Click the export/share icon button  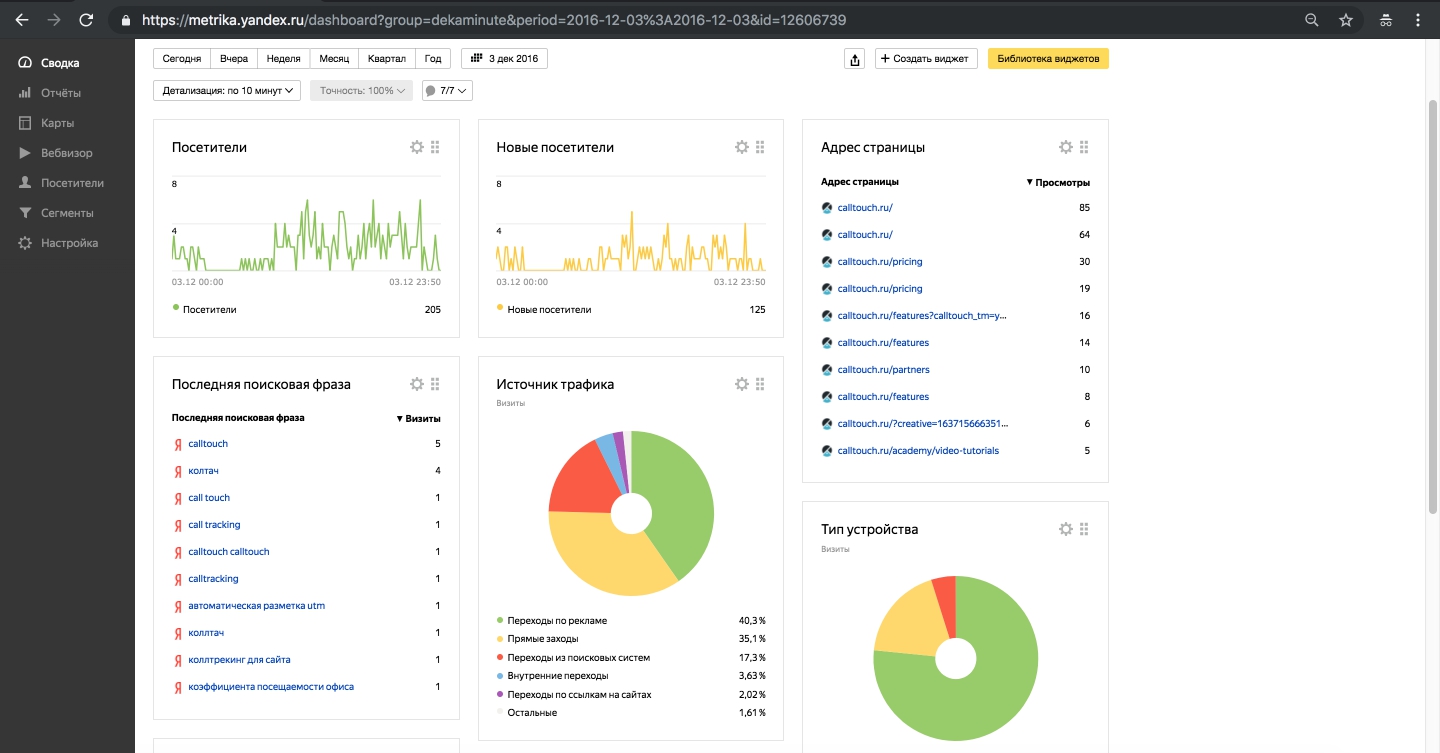coord(855,59)
